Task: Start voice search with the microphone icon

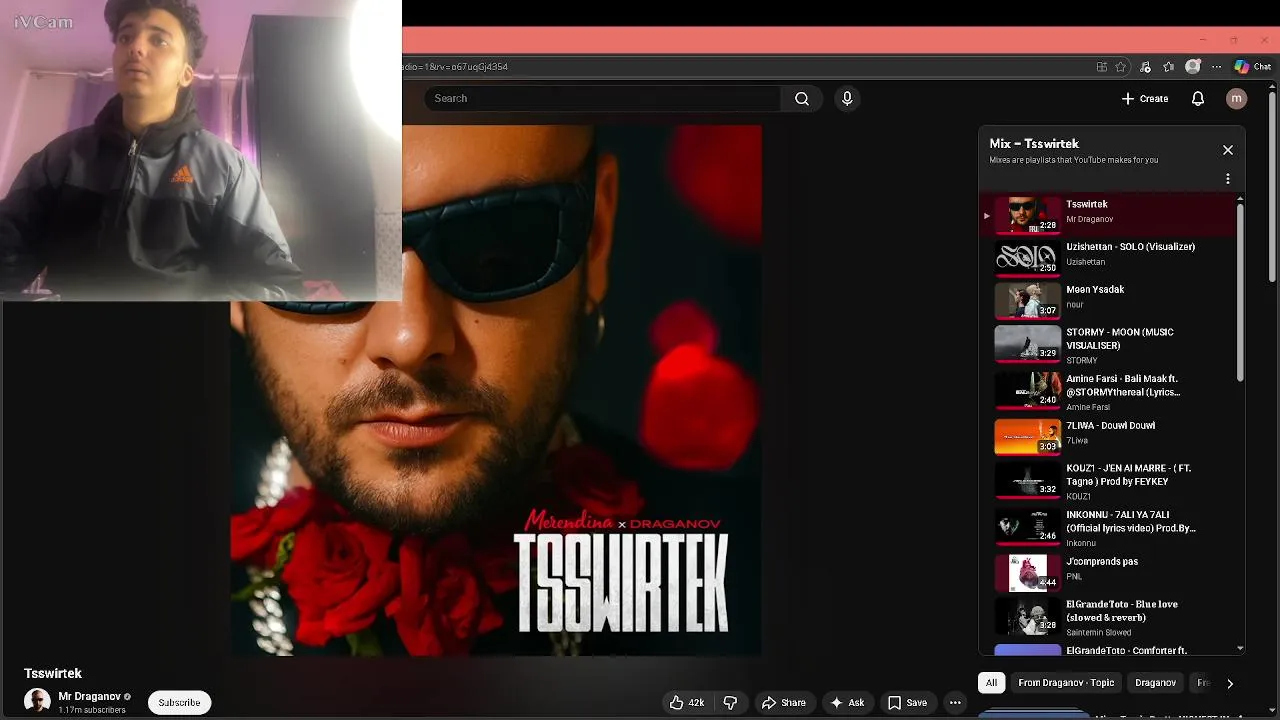Action: (x=847, y=98)
